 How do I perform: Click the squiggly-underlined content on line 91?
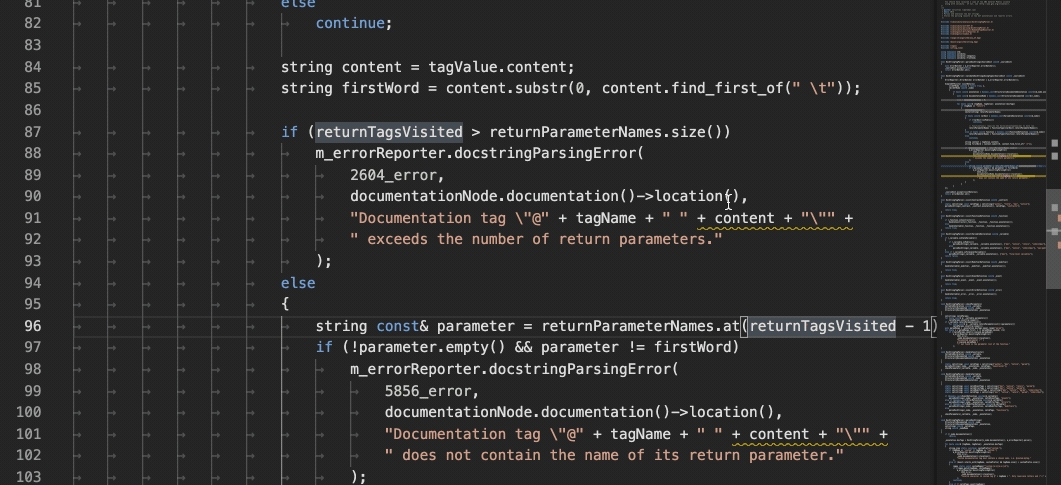point(744,218)
